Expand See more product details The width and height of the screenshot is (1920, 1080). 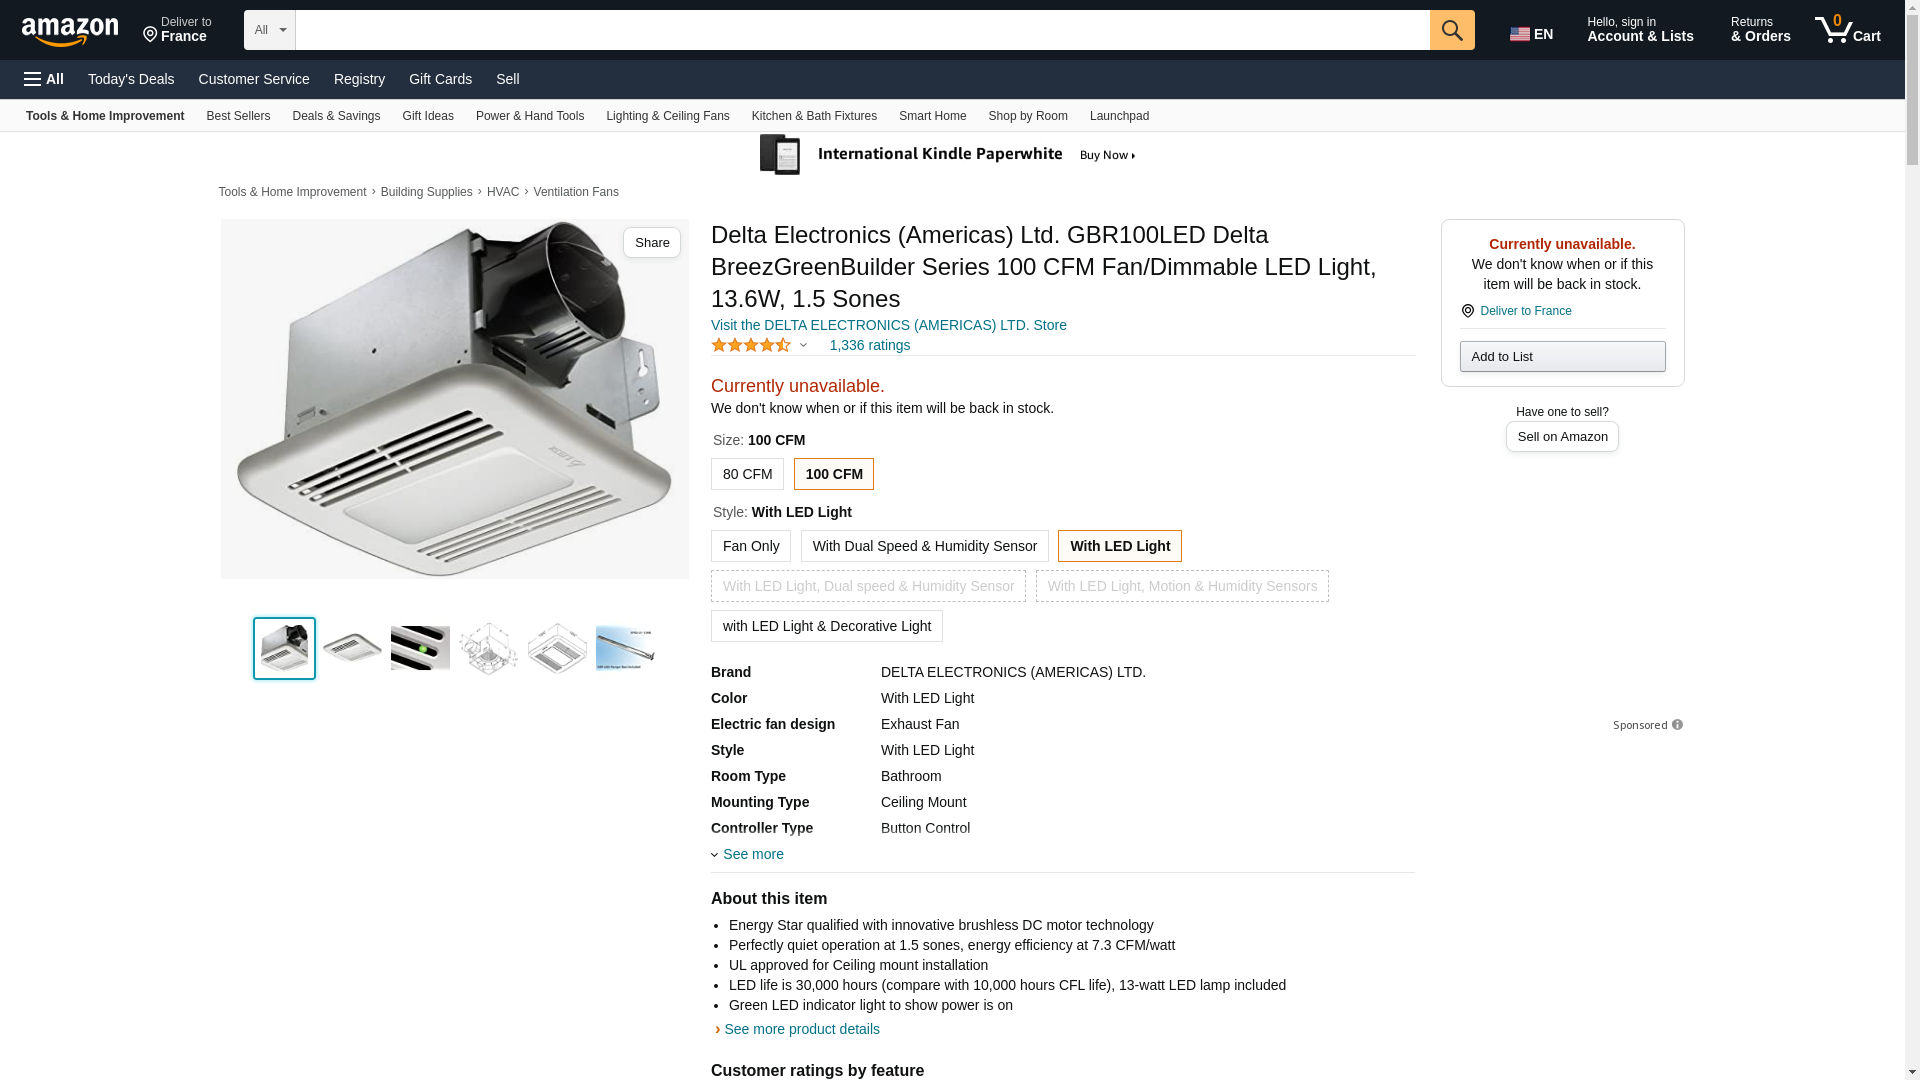800,1029
